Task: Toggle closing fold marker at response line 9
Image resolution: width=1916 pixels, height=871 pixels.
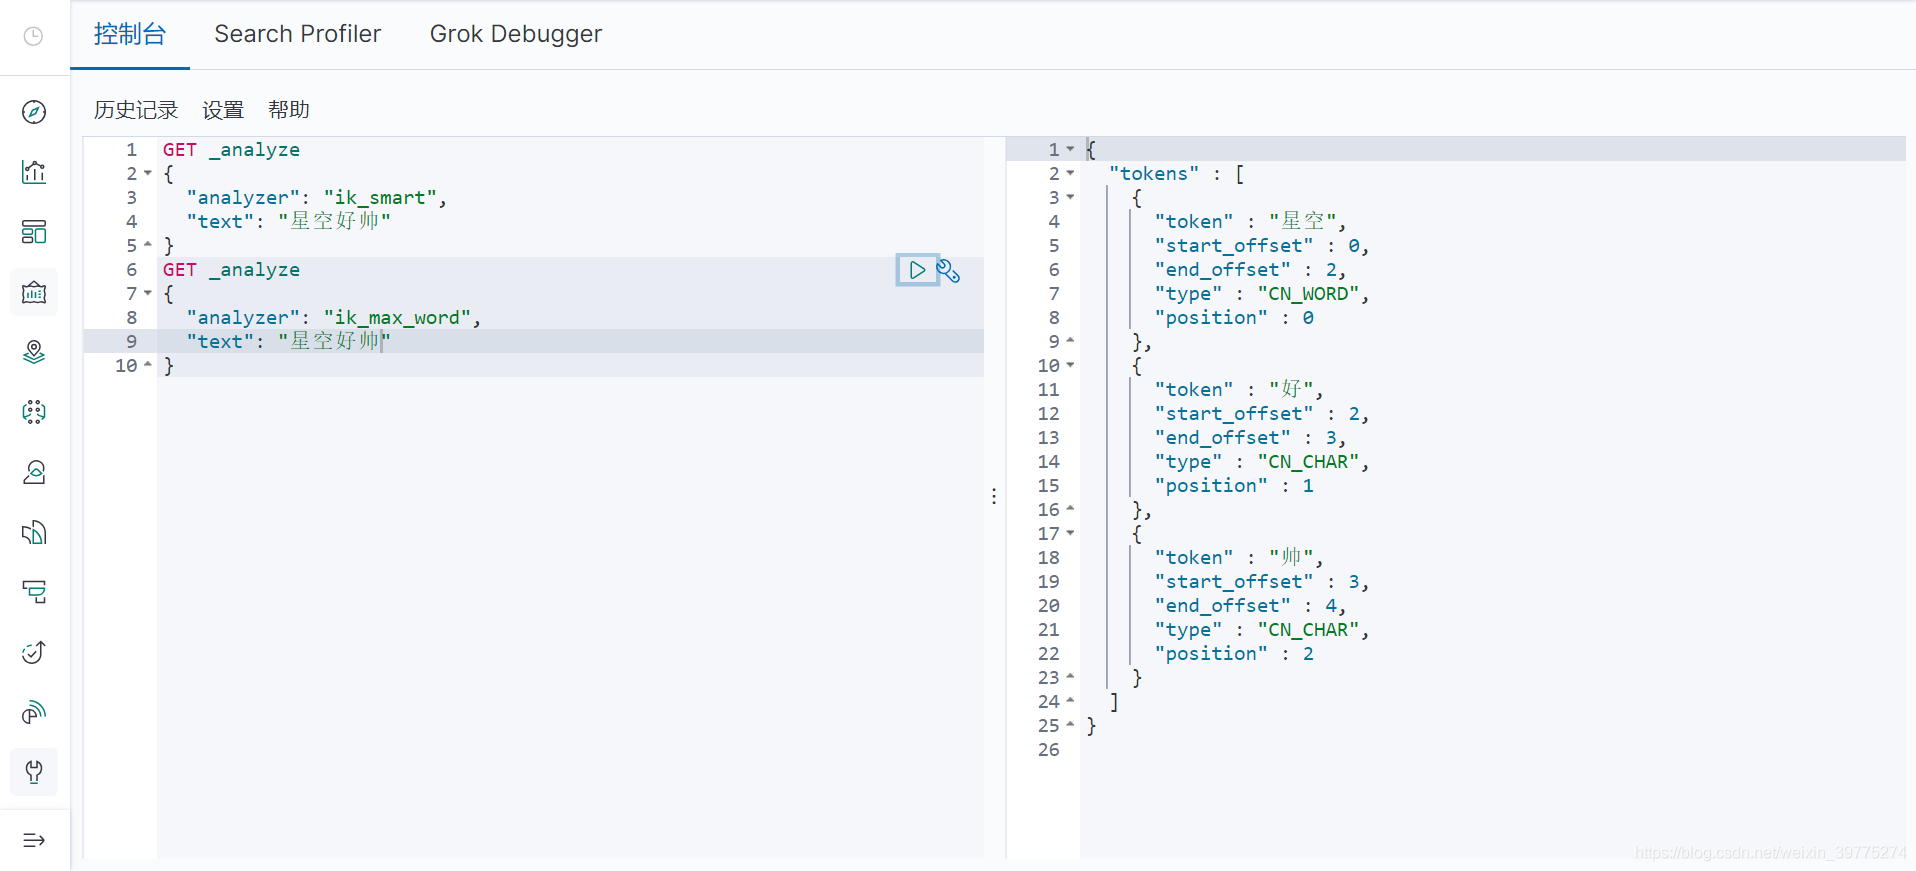Action: [x=1070, y=341]
